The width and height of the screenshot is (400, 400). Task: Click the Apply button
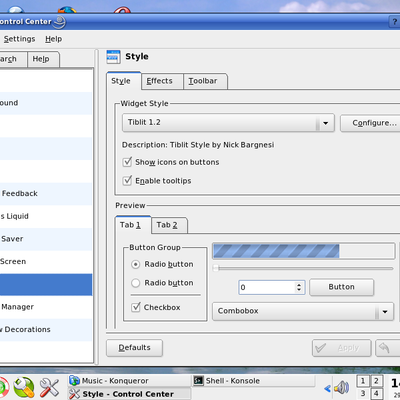(x=342, y=348)
